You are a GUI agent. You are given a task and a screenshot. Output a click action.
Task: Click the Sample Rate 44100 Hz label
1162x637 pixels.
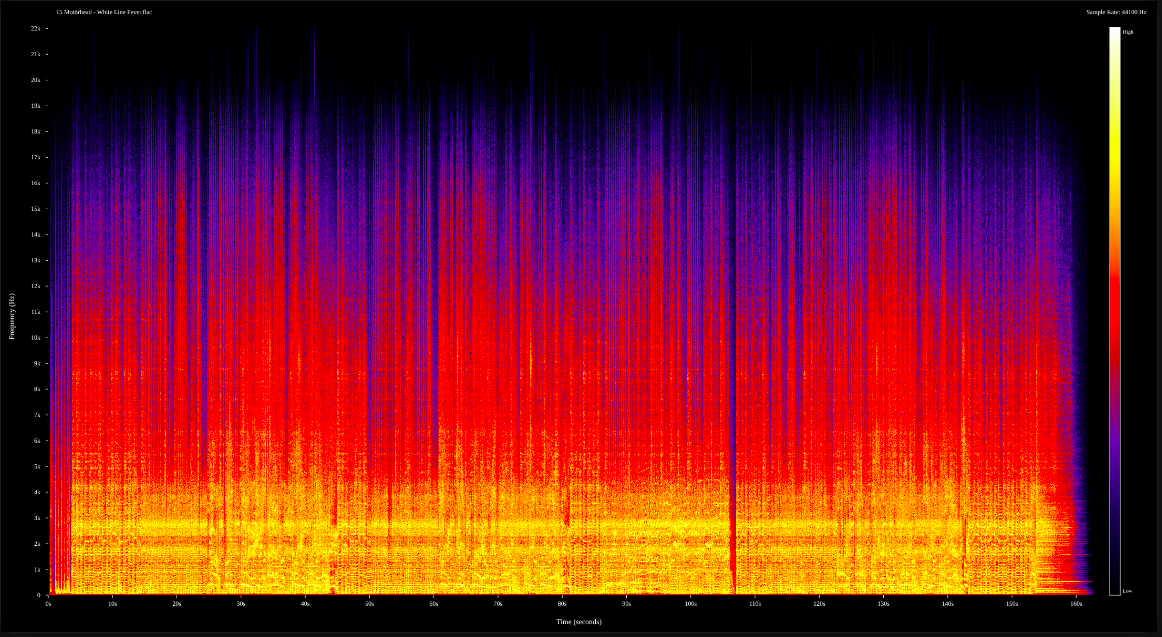pos(1116,12)
